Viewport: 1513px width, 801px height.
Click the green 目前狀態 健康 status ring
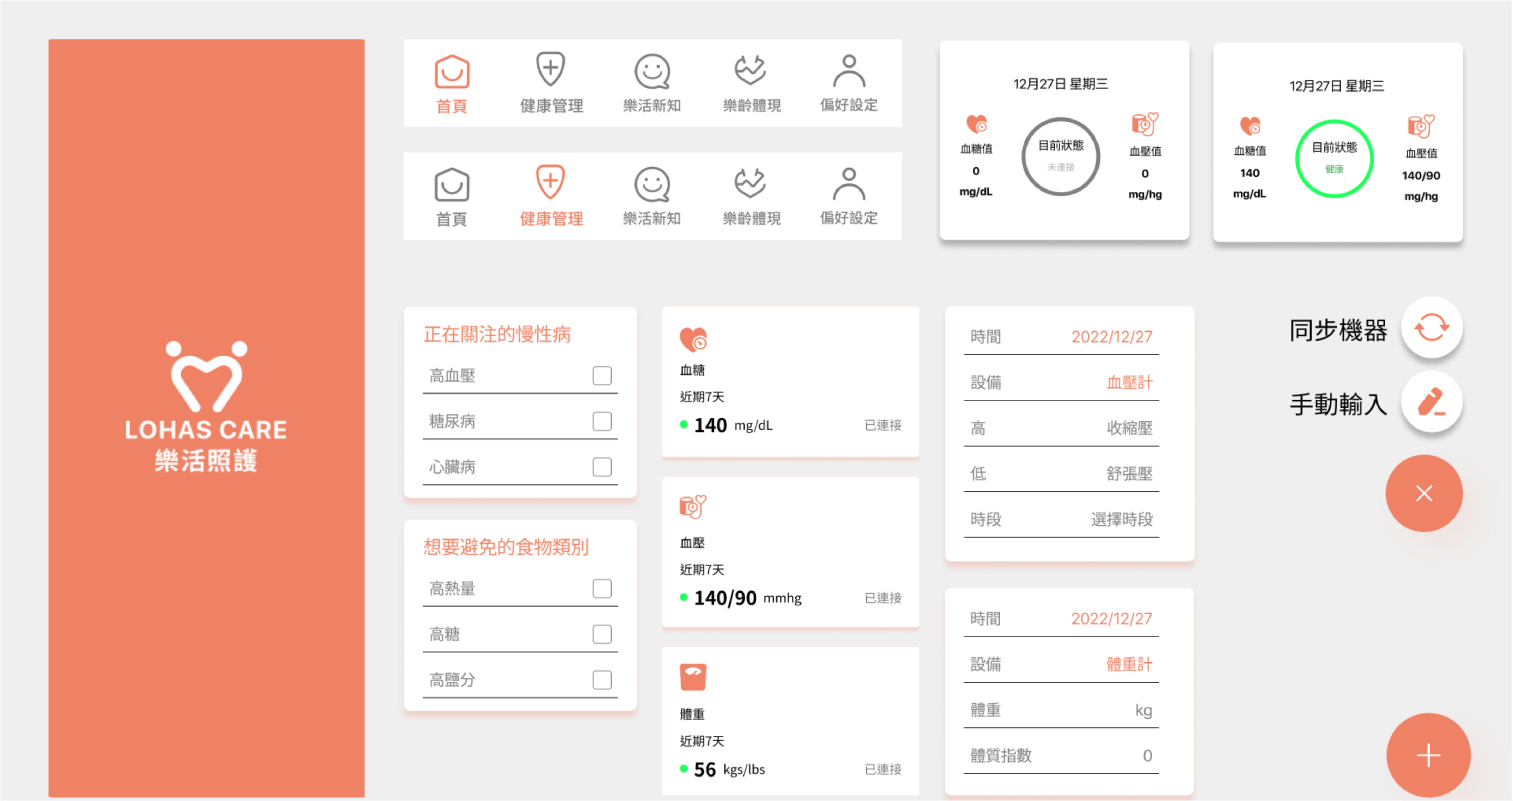[1334, 158]
